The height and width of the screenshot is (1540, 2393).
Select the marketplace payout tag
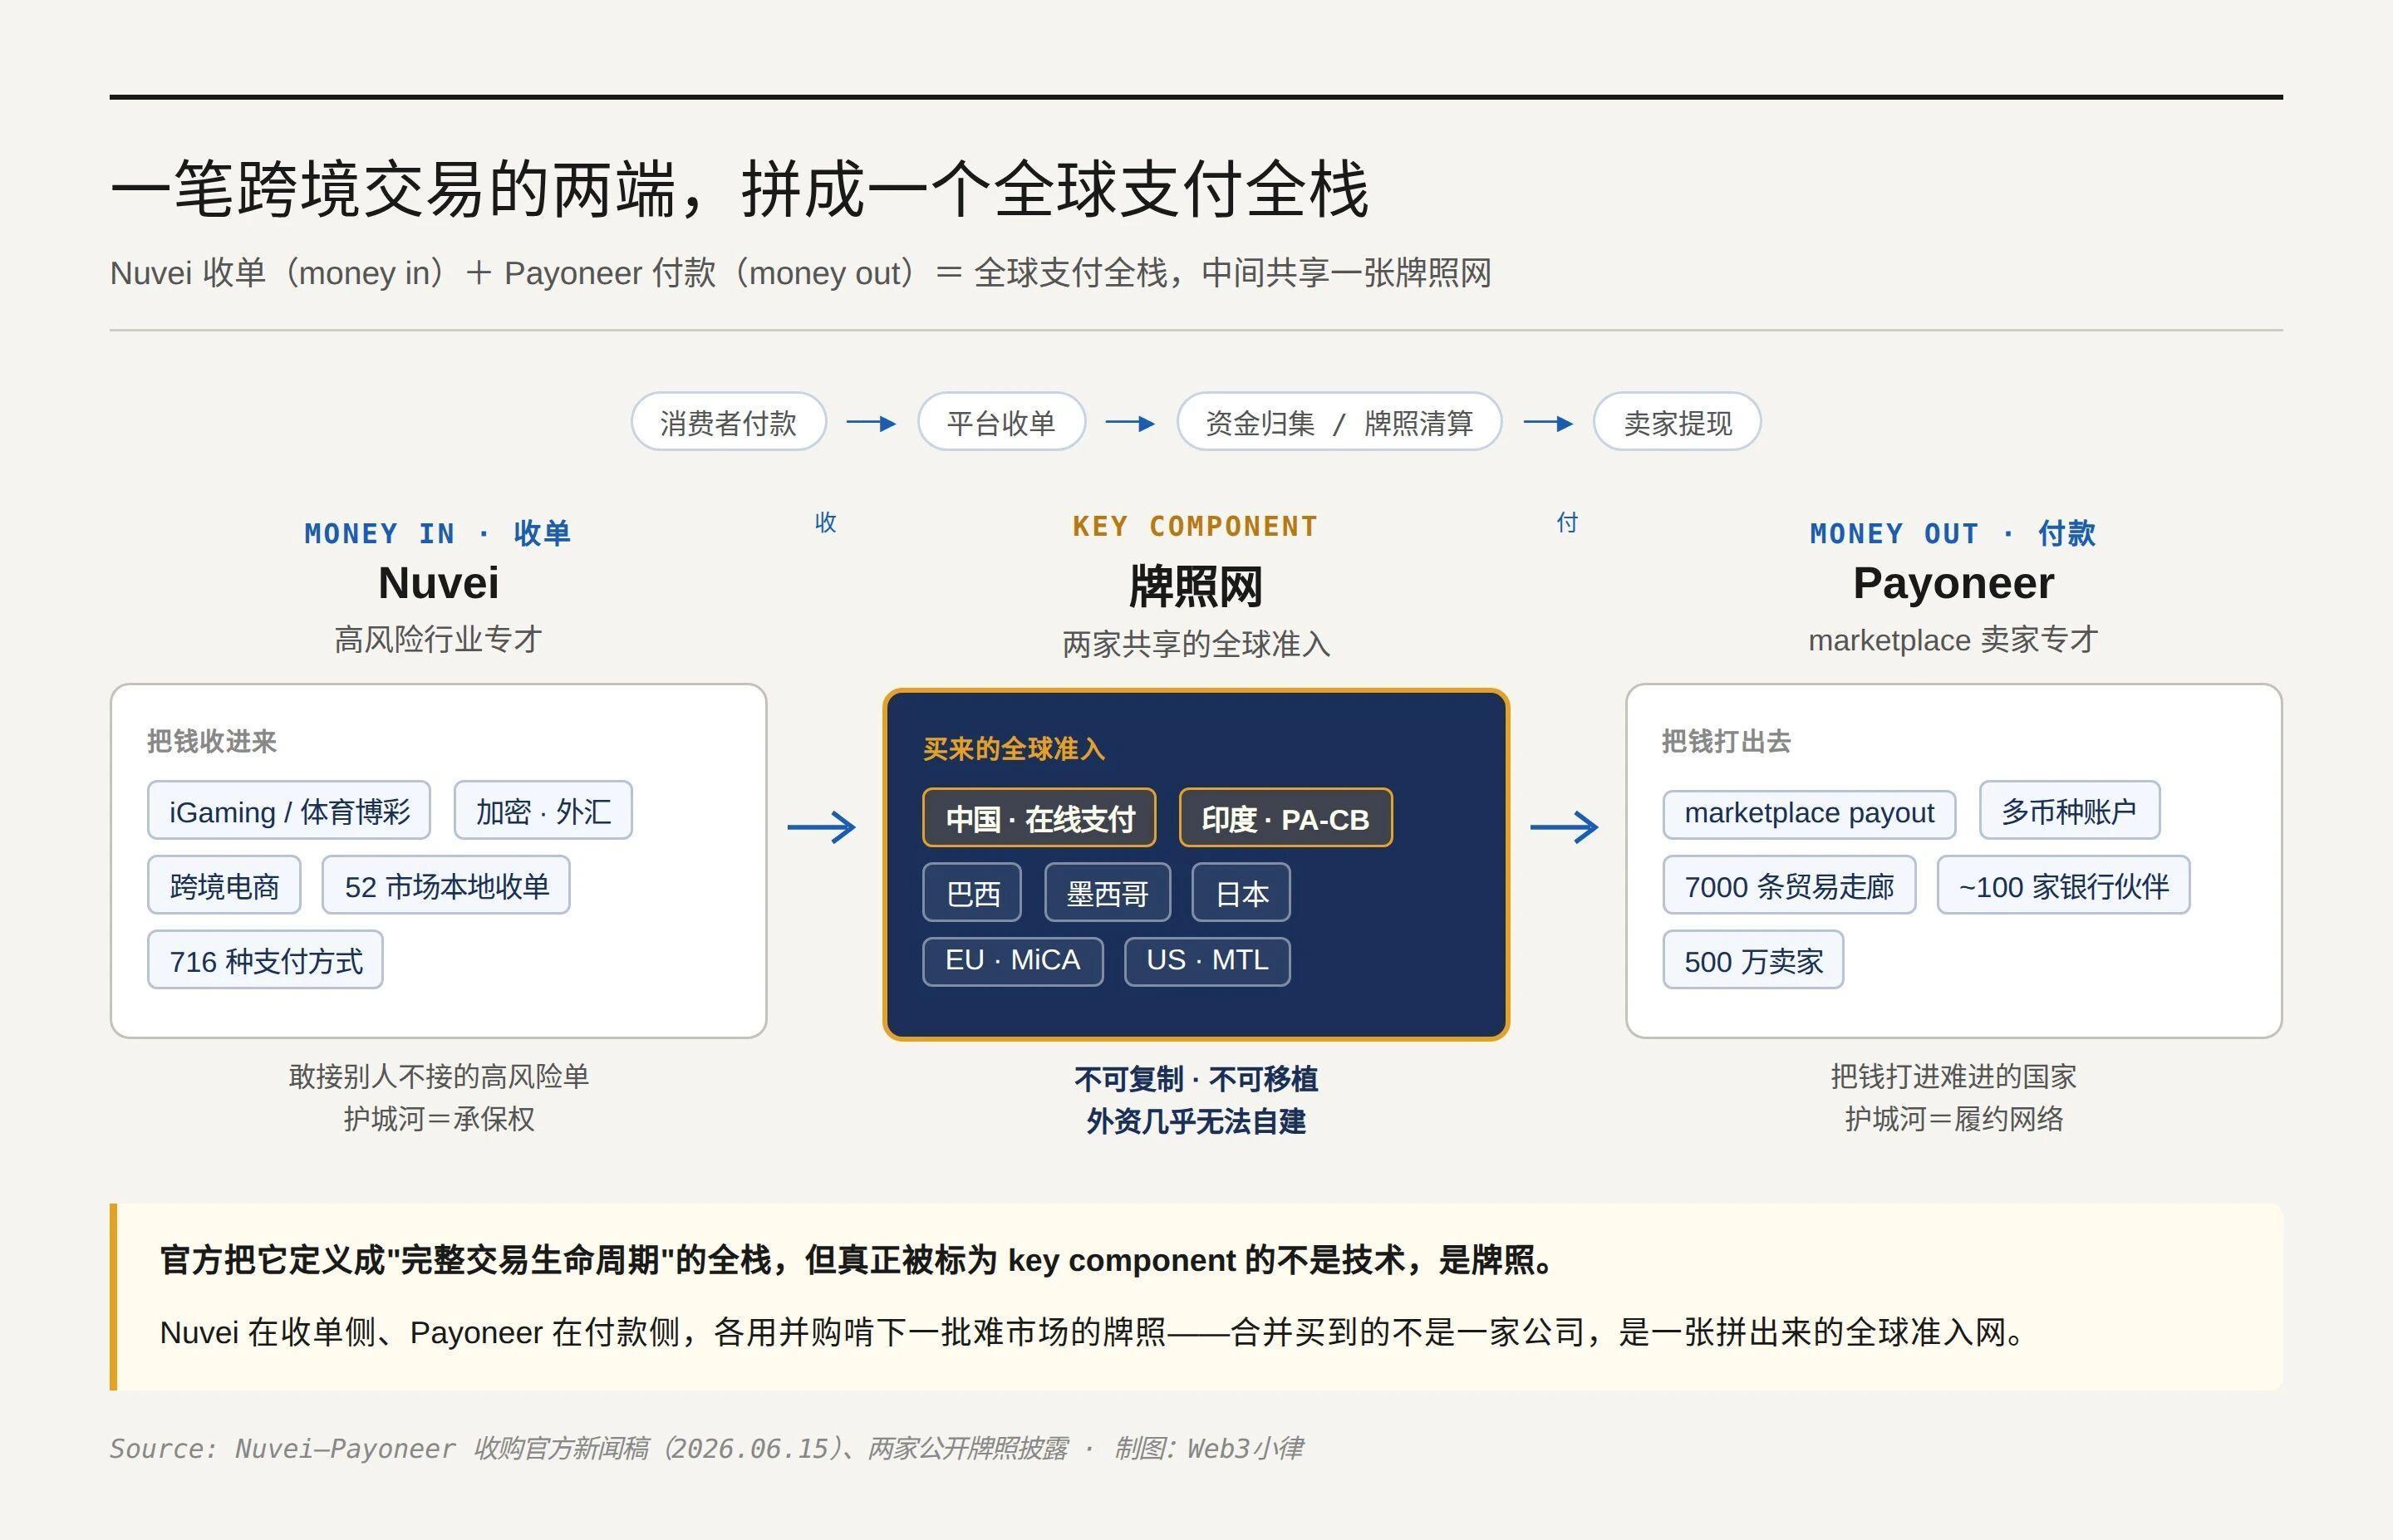(x=1809, y=813)
